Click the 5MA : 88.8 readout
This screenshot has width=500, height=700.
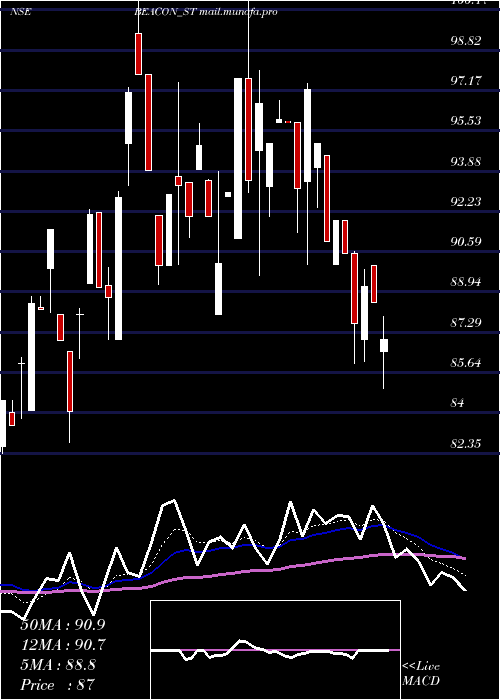58,665
